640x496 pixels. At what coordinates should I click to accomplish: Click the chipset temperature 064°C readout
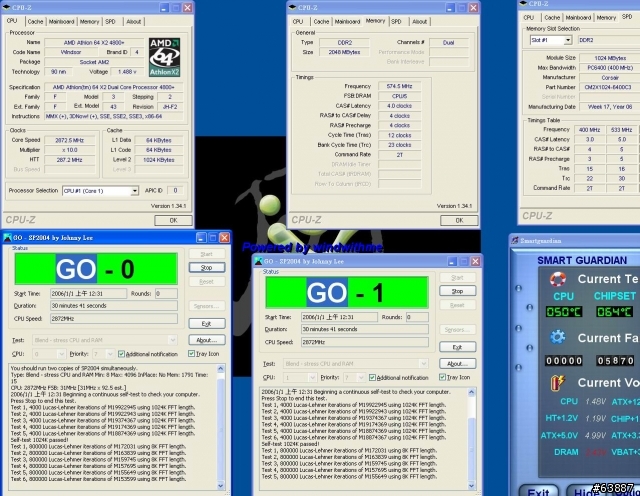[615, 312]
